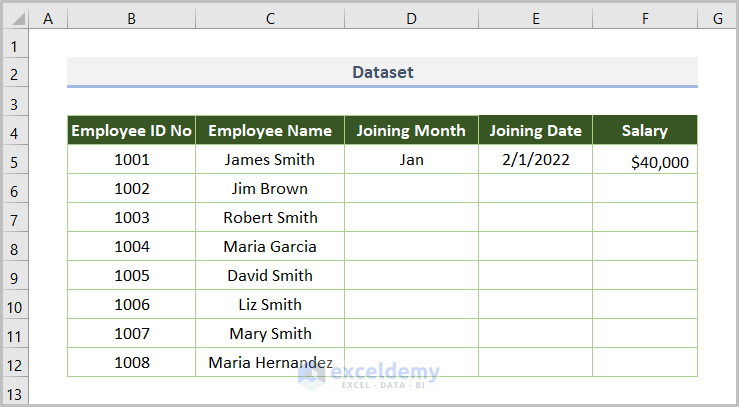The width and height of the screenshot is (739, 407).
Task: Select the Maria Hernandez name cell
Action: [270, 362]
